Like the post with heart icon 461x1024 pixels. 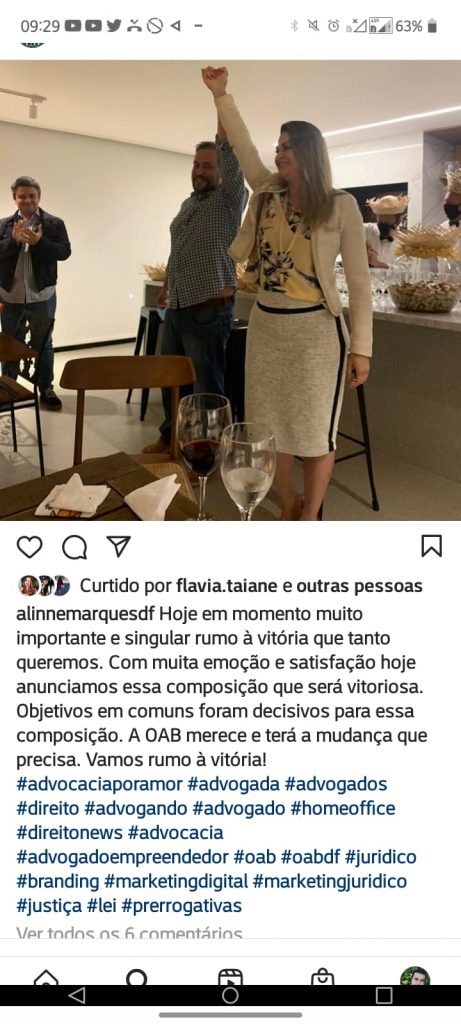click(29, 547)
